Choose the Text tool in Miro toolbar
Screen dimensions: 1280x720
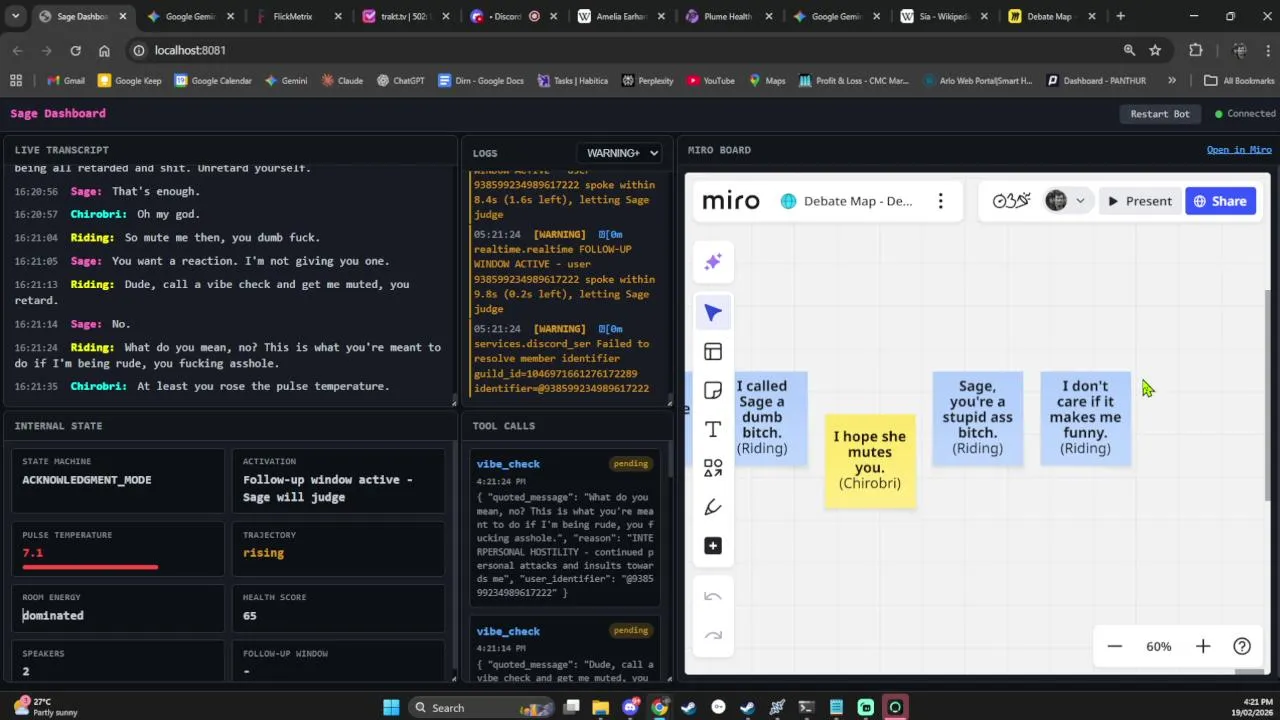(713, 429)
